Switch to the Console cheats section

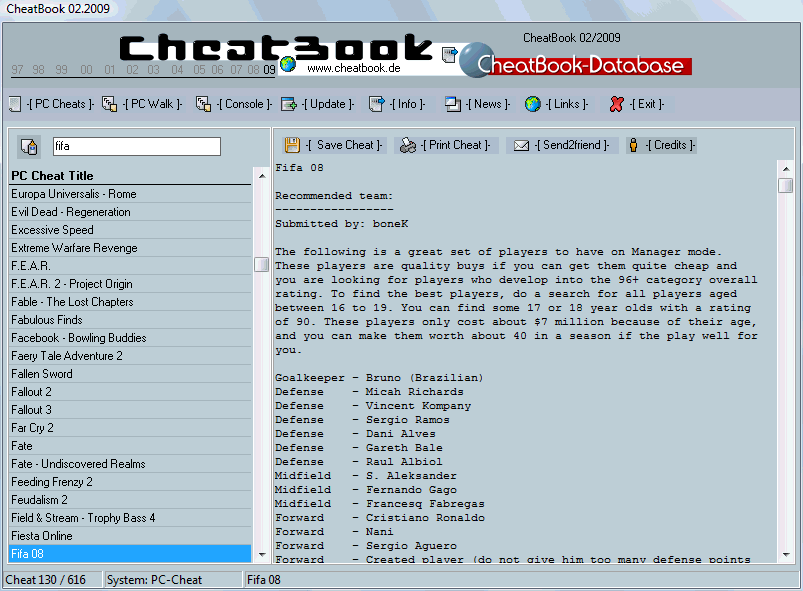point(244,104)
